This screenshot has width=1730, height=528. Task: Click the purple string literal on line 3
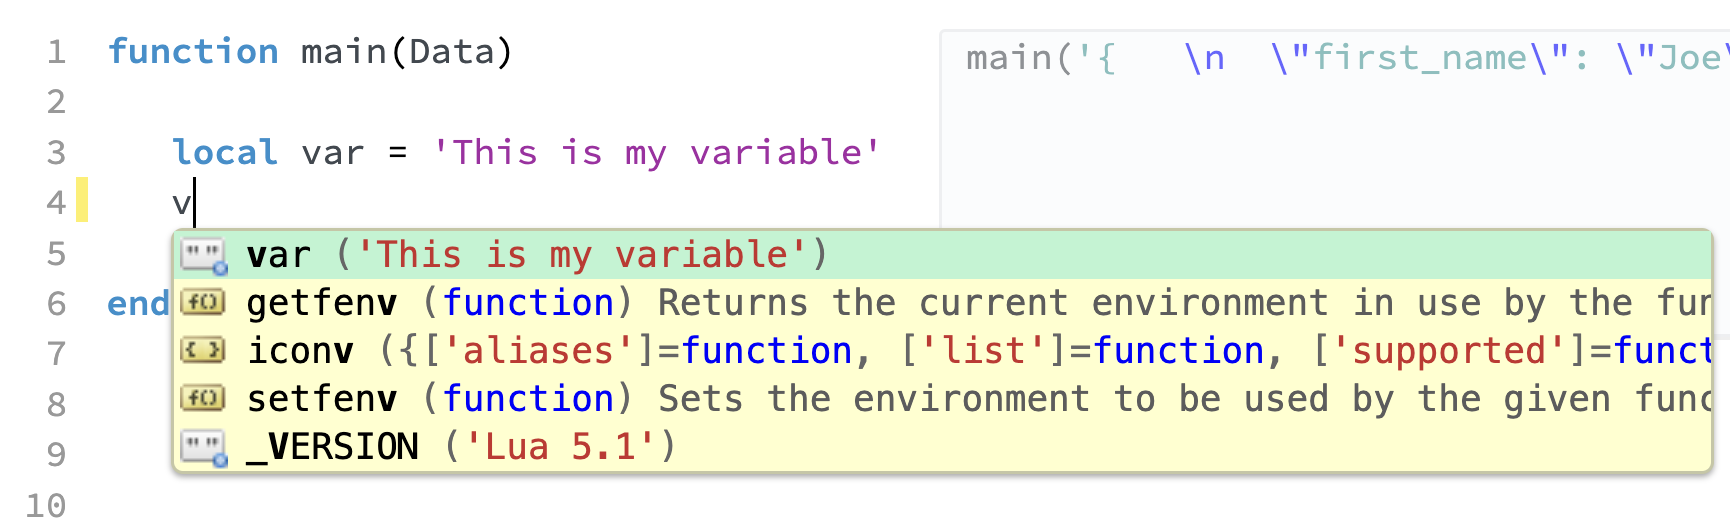tap(656, 153)
